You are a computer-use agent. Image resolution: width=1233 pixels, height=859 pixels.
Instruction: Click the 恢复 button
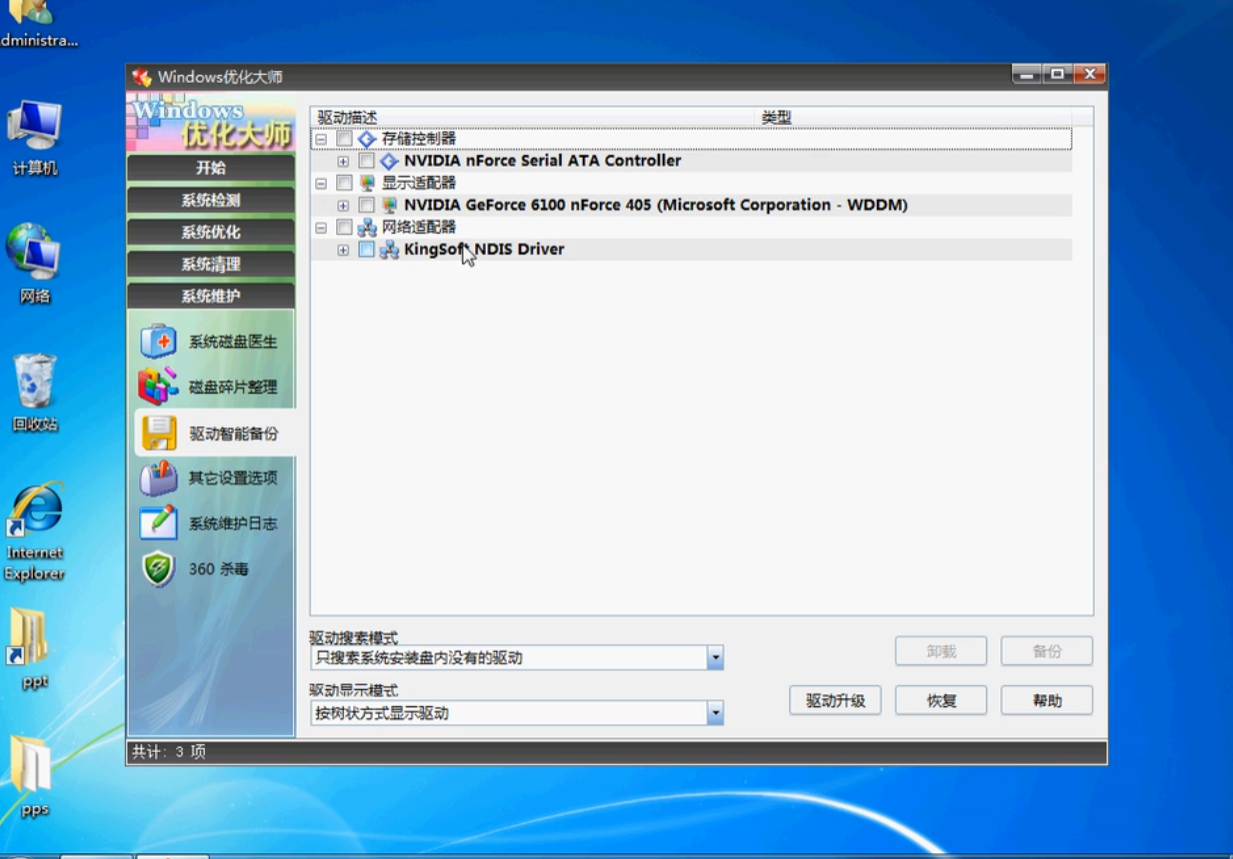(x=941, y=700)
